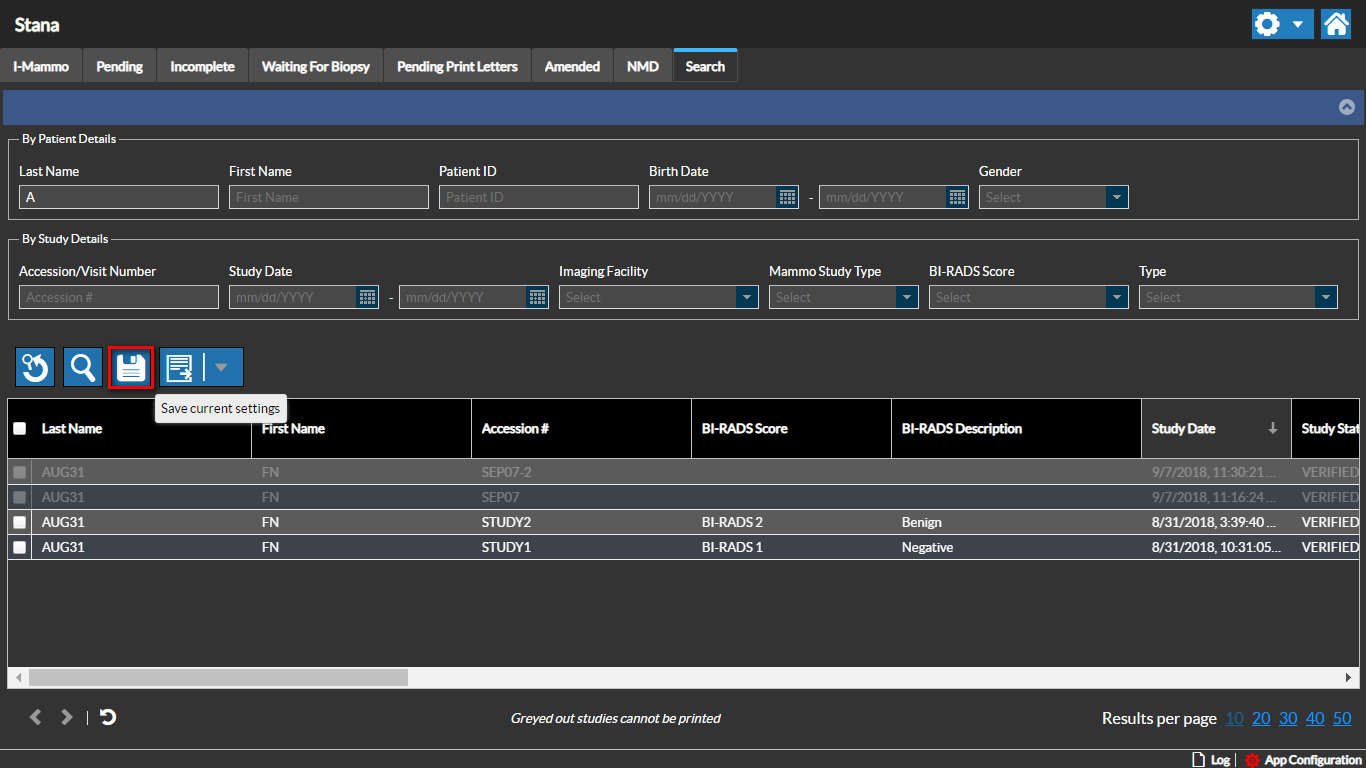Screen dimensions: 1366x768
Task: Open App Configuration link
Action: point(1312,760)
